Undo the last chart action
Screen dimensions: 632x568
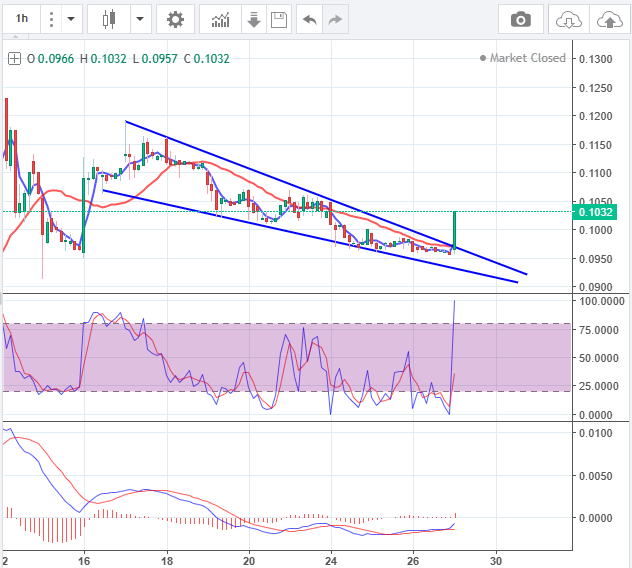click(310, 19)
